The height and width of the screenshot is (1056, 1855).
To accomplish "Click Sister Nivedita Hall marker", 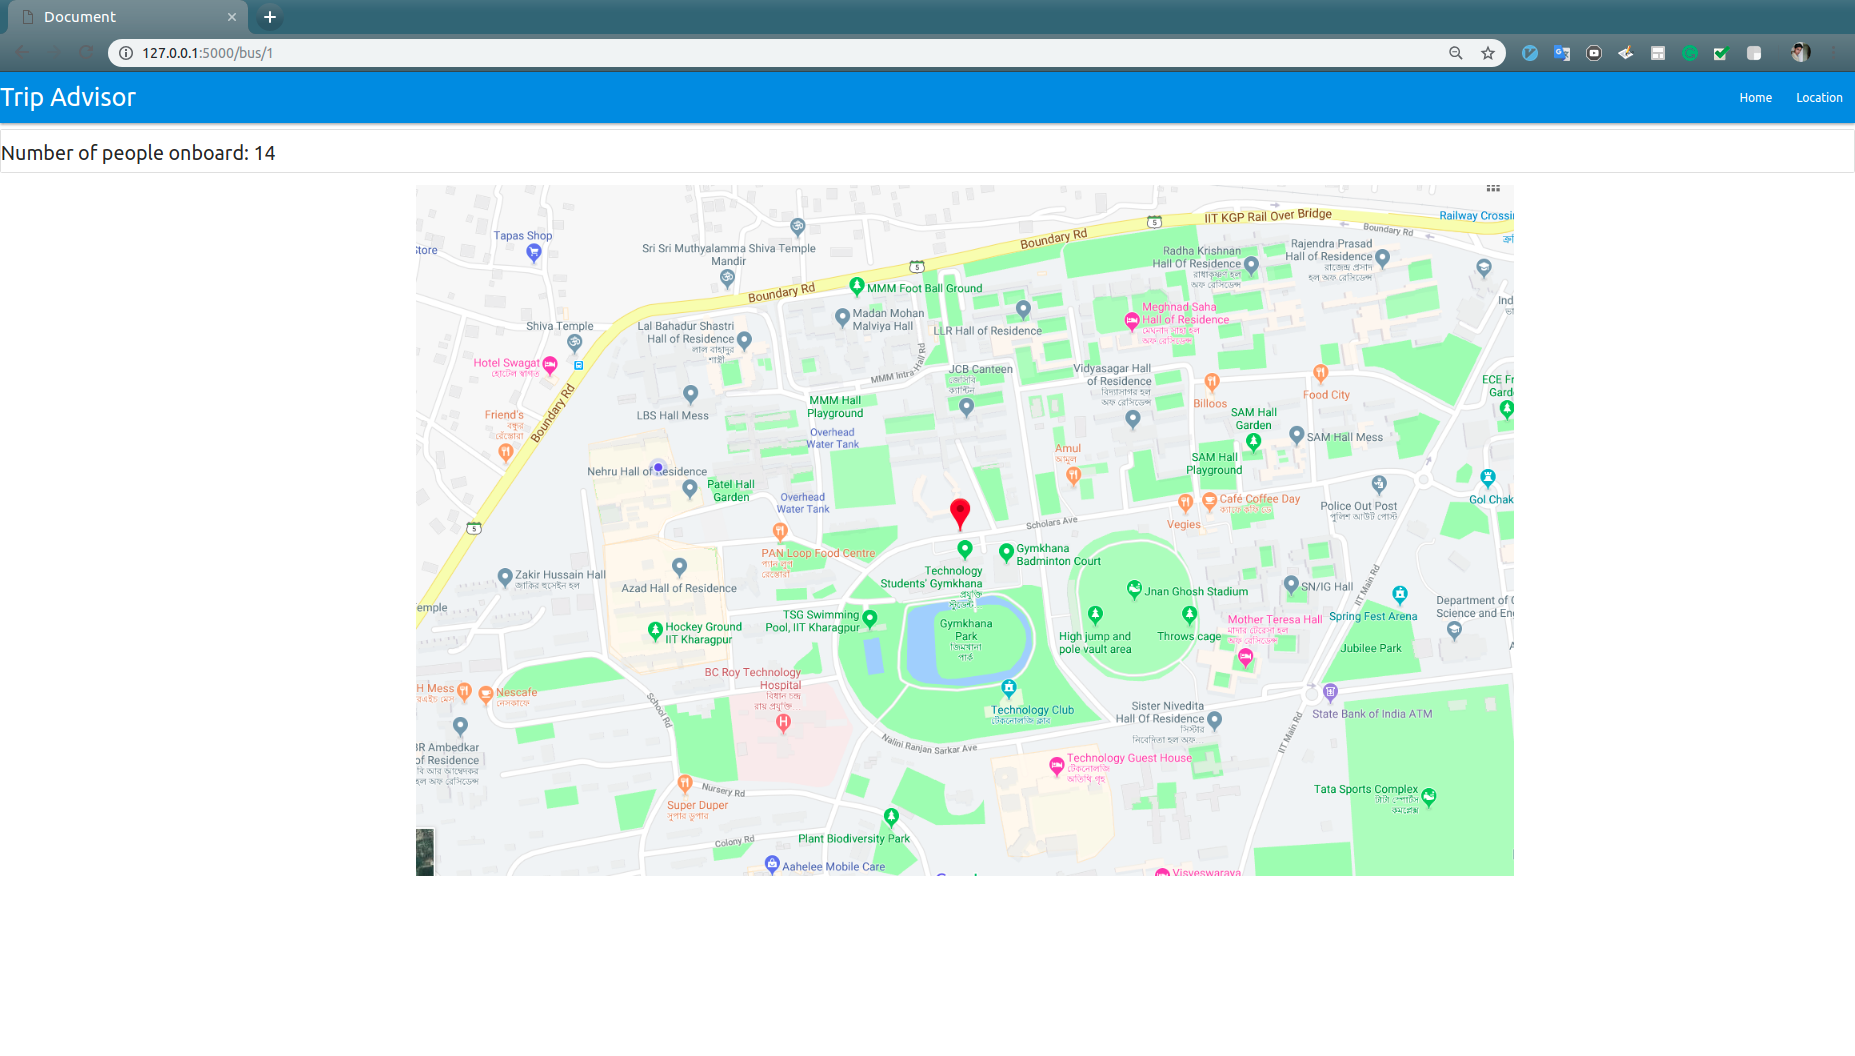I will [1214, 720].
